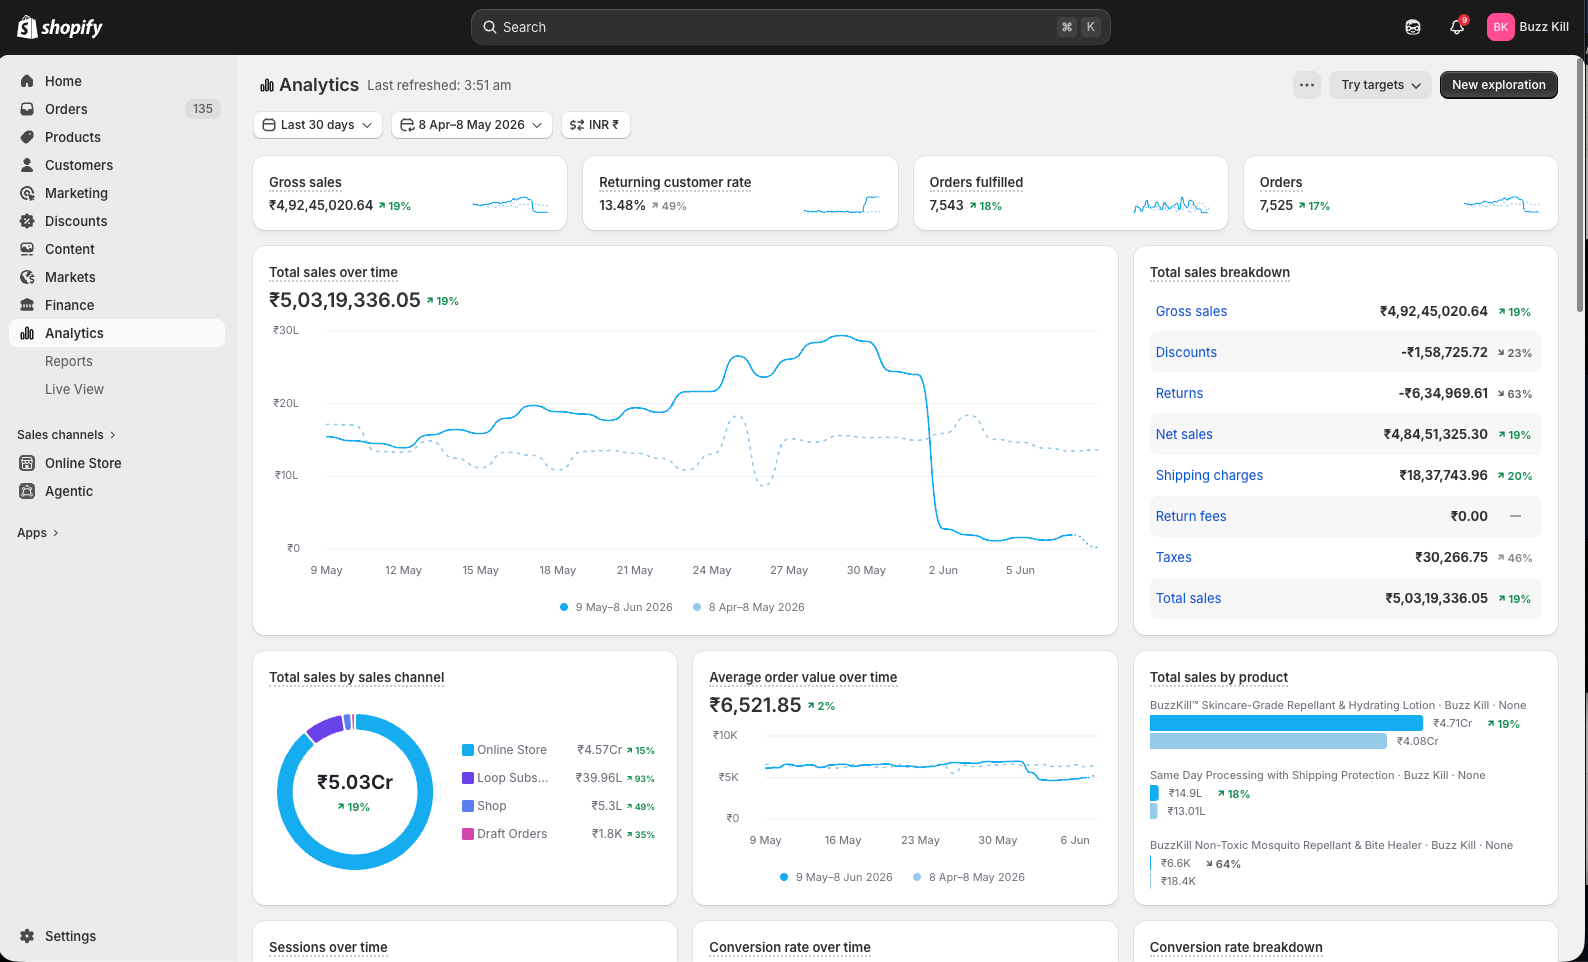Click the Markets globe icon
1588x962 pixels.
pos(27,277)
